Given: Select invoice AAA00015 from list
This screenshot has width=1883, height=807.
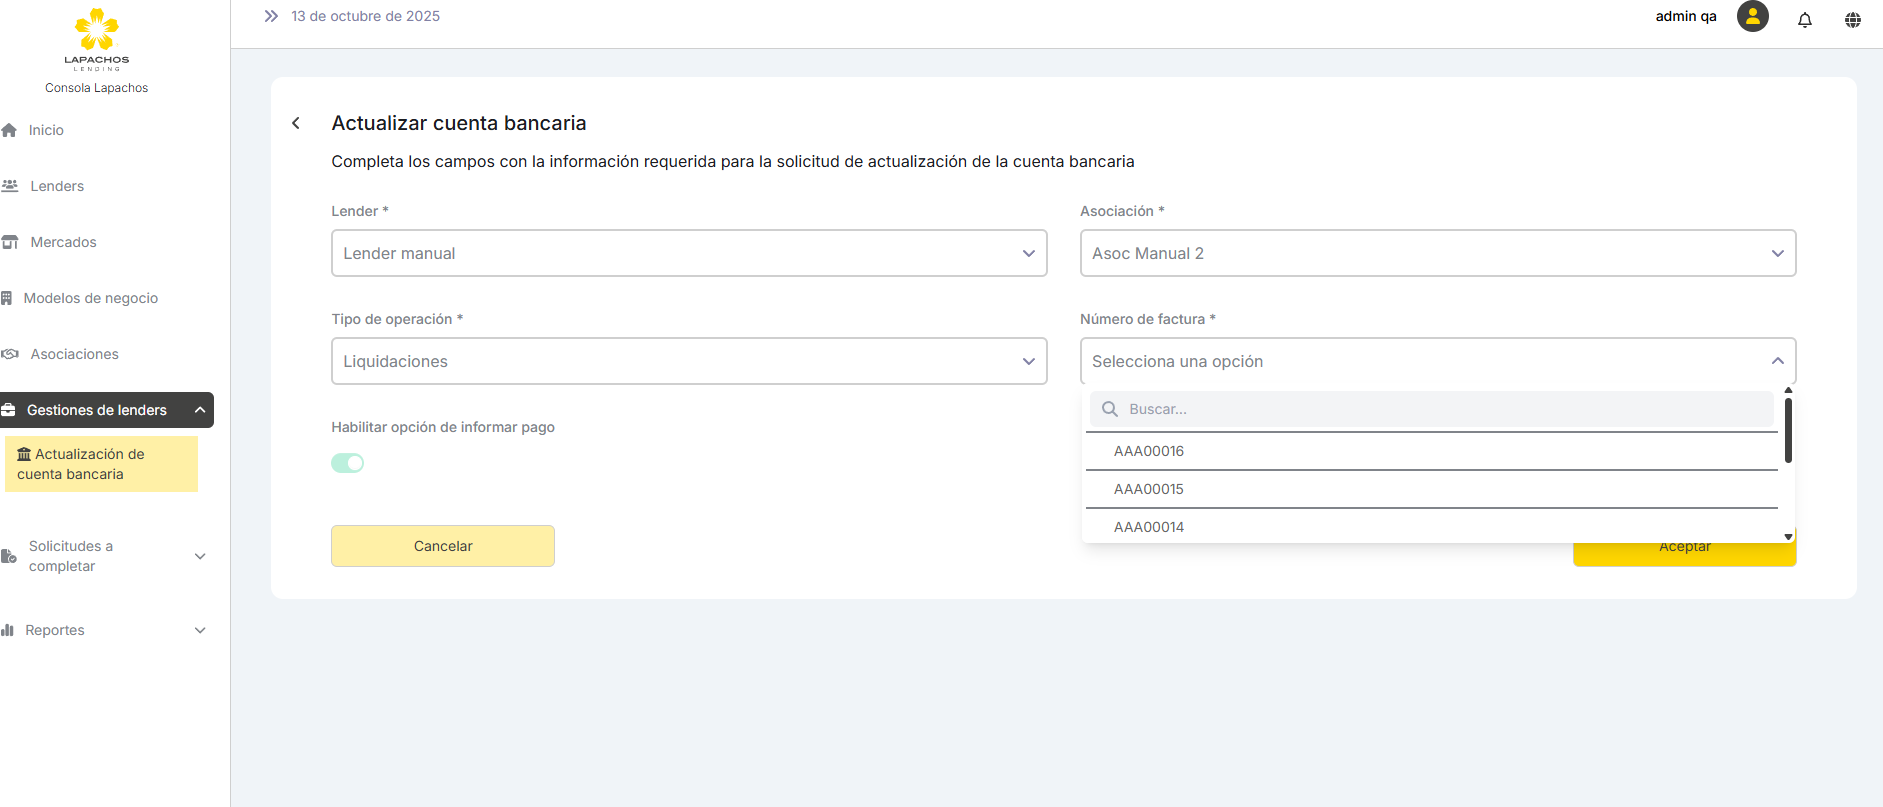Looking at the screenshot, I should coord(1149,489).
